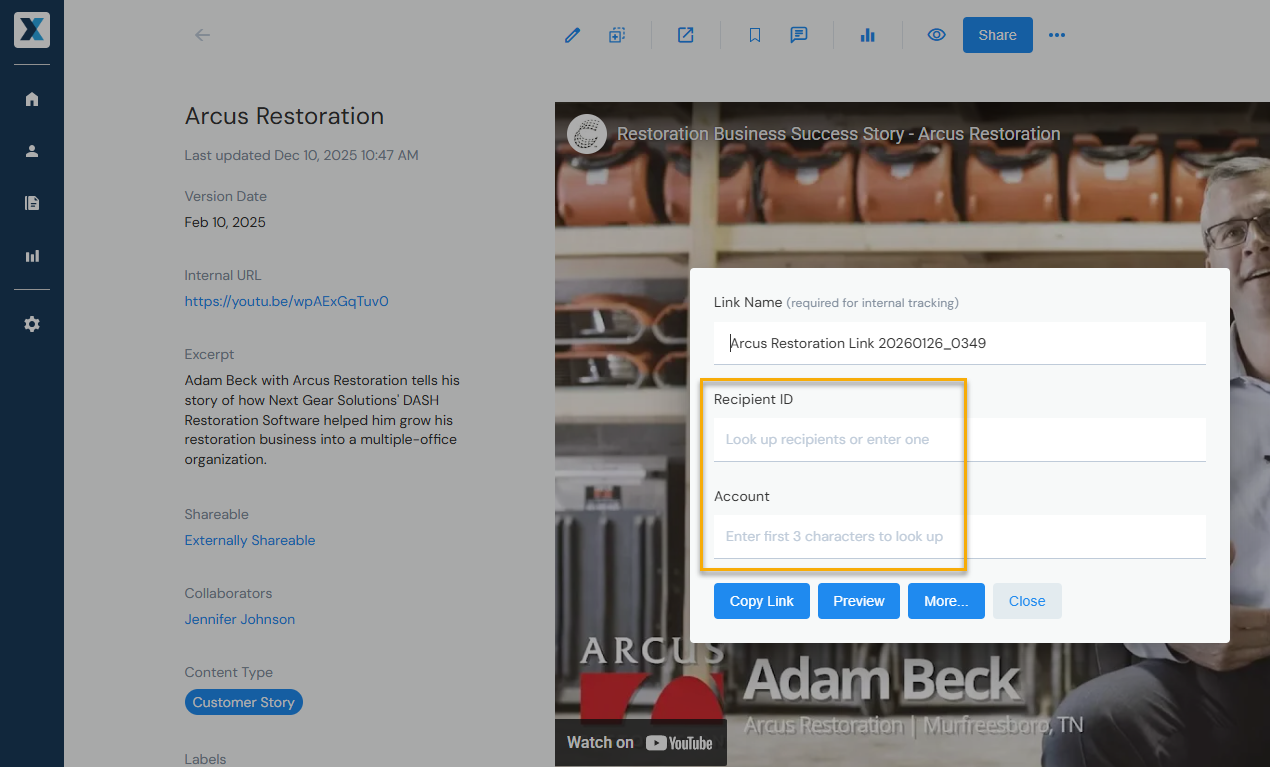Image resolution: width=1270 pixels, height=767 pixels.
Task: Open the three-dot more options menu
Action: point(1057,35)
